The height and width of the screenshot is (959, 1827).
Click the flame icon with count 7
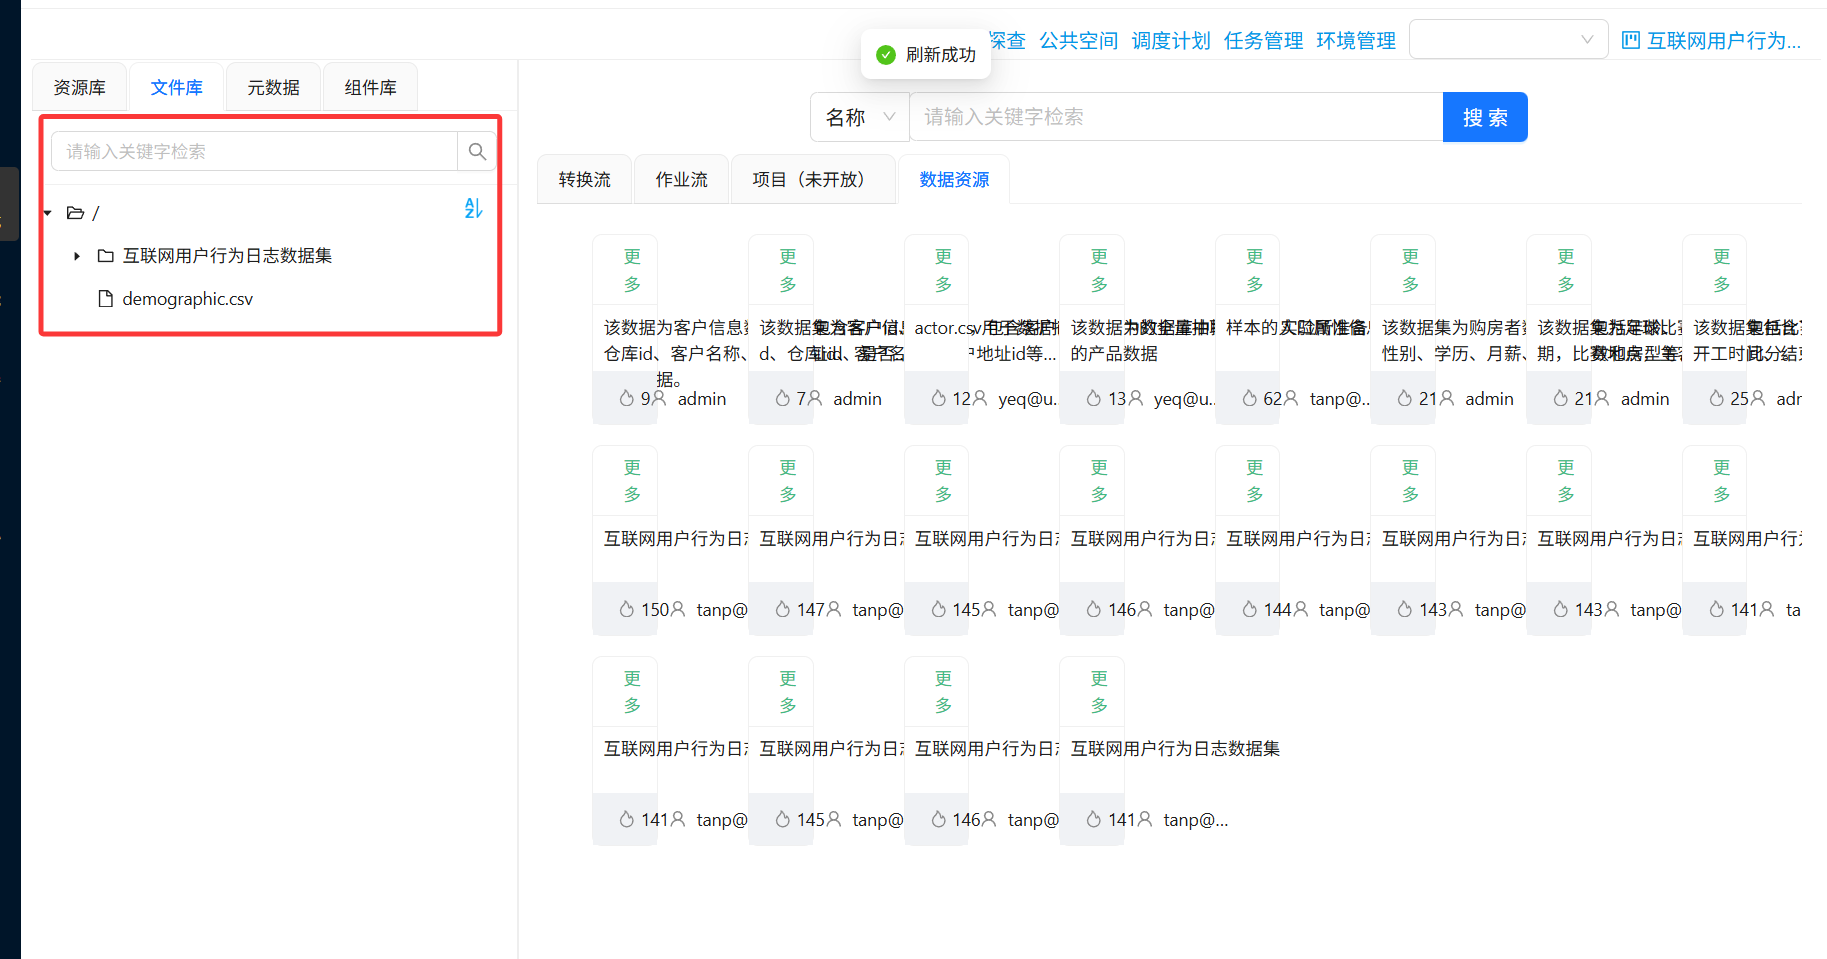pyautogui.click(x=783, y=398)
